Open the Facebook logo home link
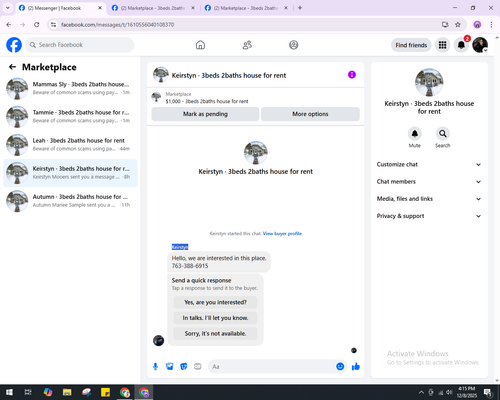Viewport: 500px width, 400px height. (x=14, y=45)
